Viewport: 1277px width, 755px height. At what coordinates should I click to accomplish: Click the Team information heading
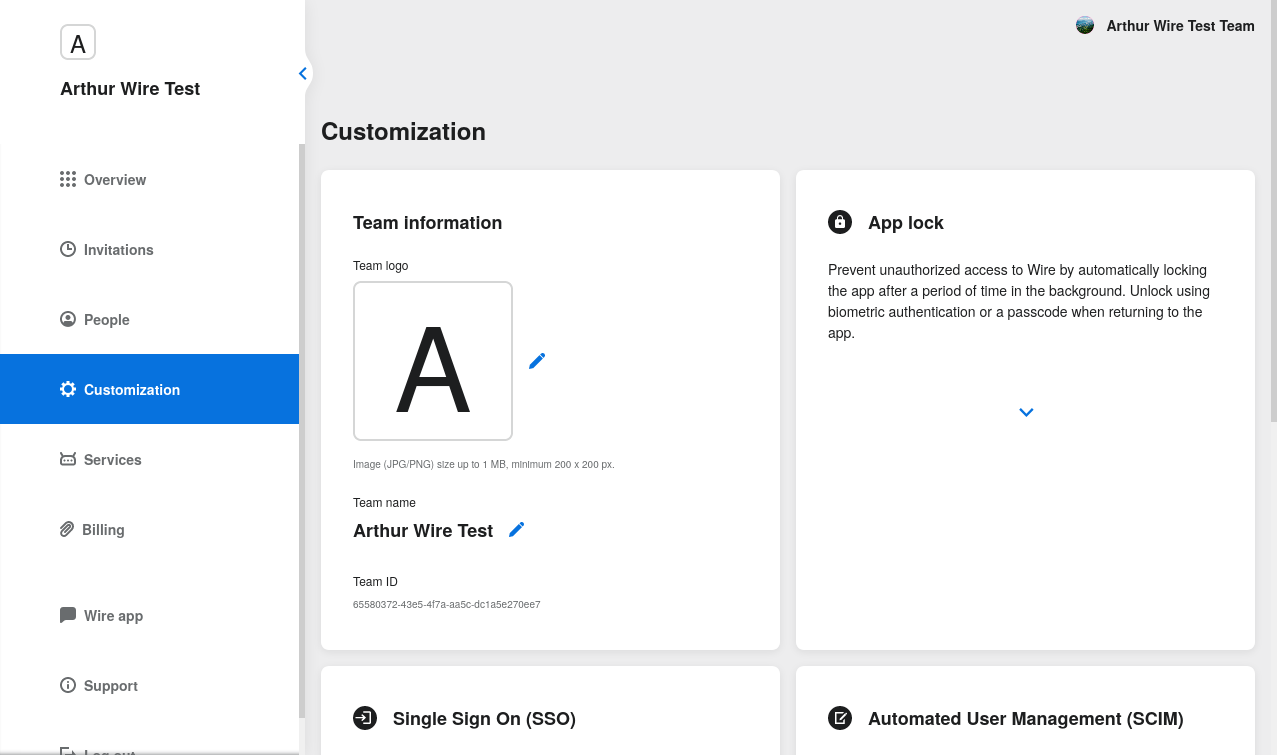[428, 223]
